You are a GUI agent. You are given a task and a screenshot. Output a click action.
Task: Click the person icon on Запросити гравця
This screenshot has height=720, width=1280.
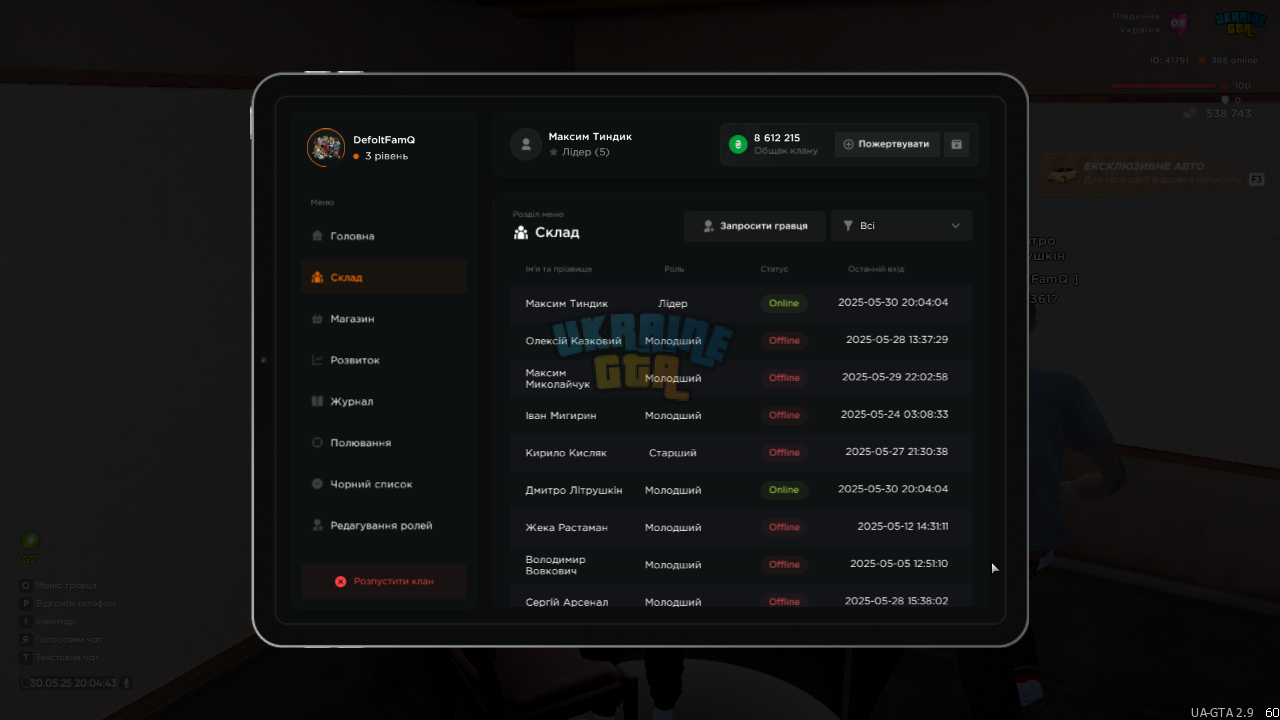(x=709, y=226)
